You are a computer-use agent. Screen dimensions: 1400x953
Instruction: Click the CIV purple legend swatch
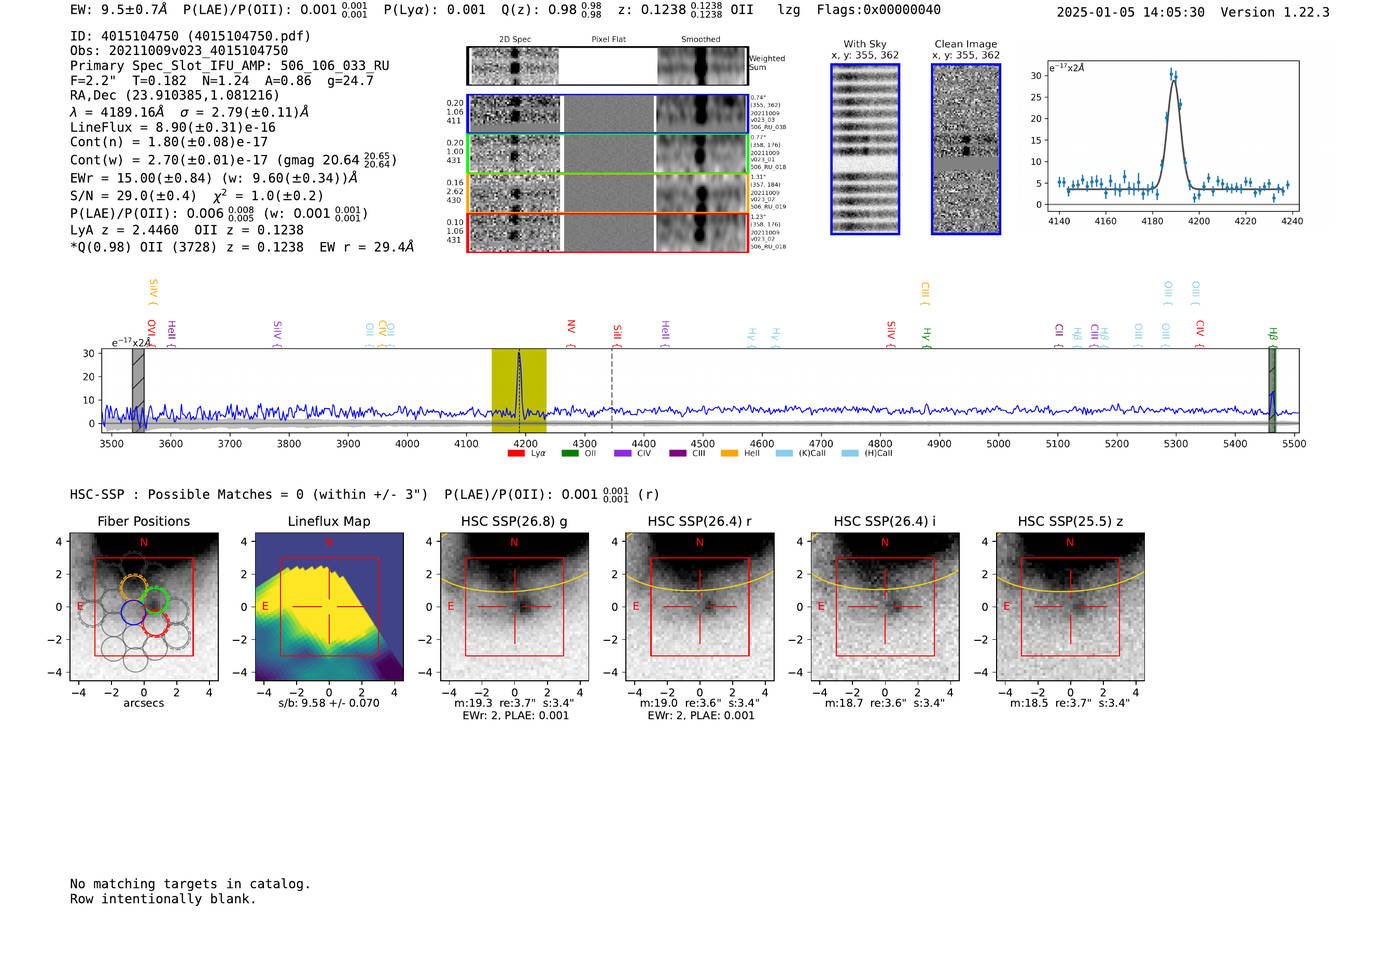(x=623, y=453)
